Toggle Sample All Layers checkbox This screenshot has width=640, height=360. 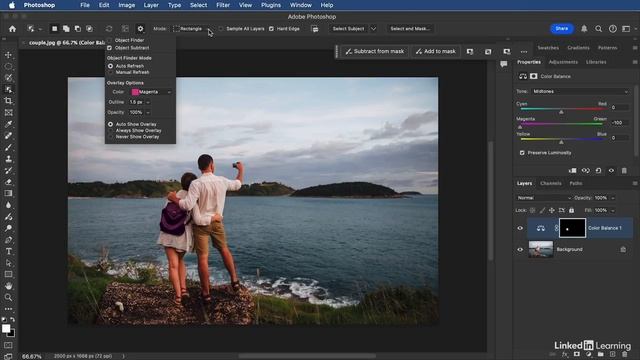pyautogui.click(x=221, y=29)
